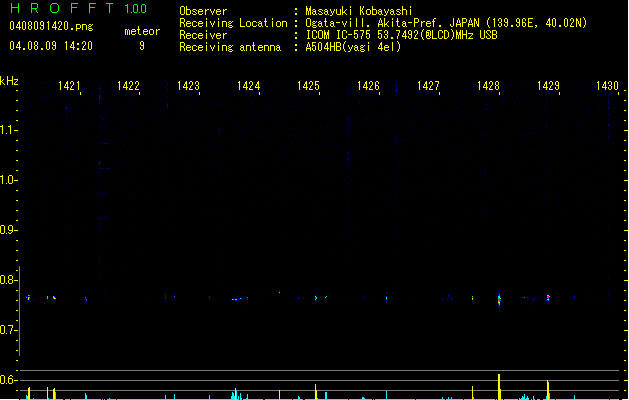
Task: Click the 0.9 kHz frequency label
Action: click(x=8, y=229)
